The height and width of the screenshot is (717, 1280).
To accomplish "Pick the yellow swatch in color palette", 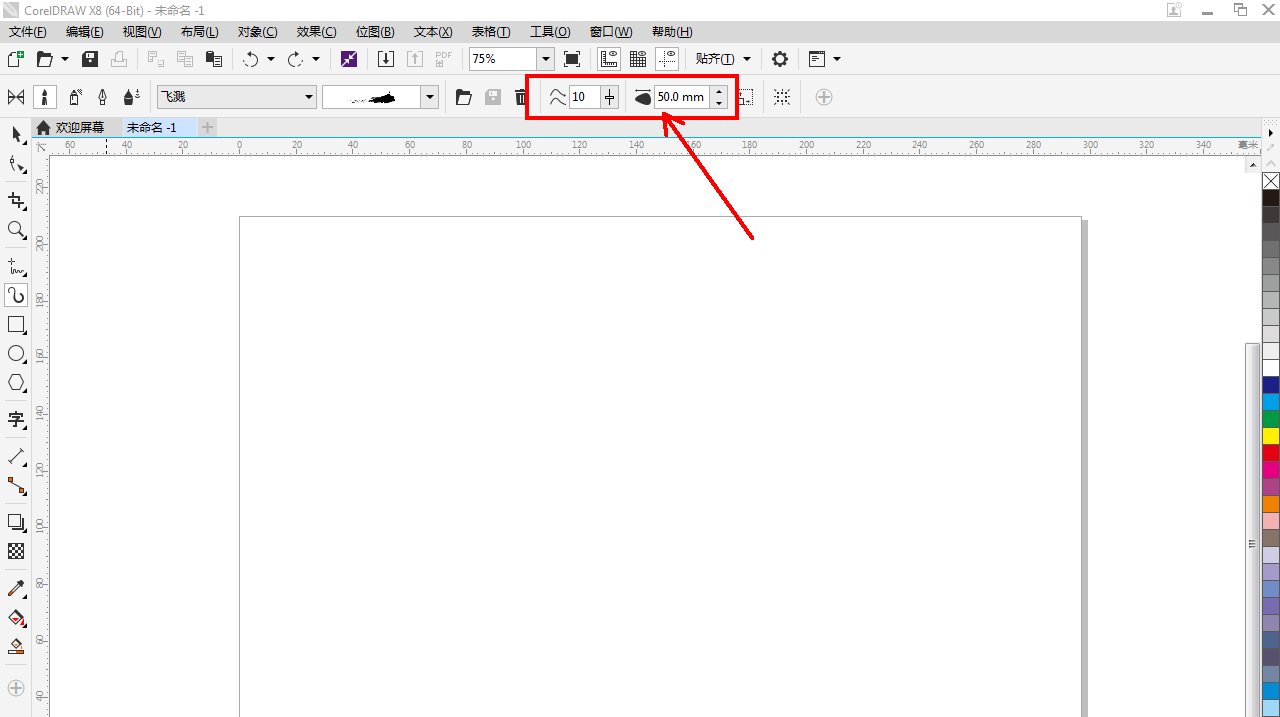I will tap(1271, 436).
